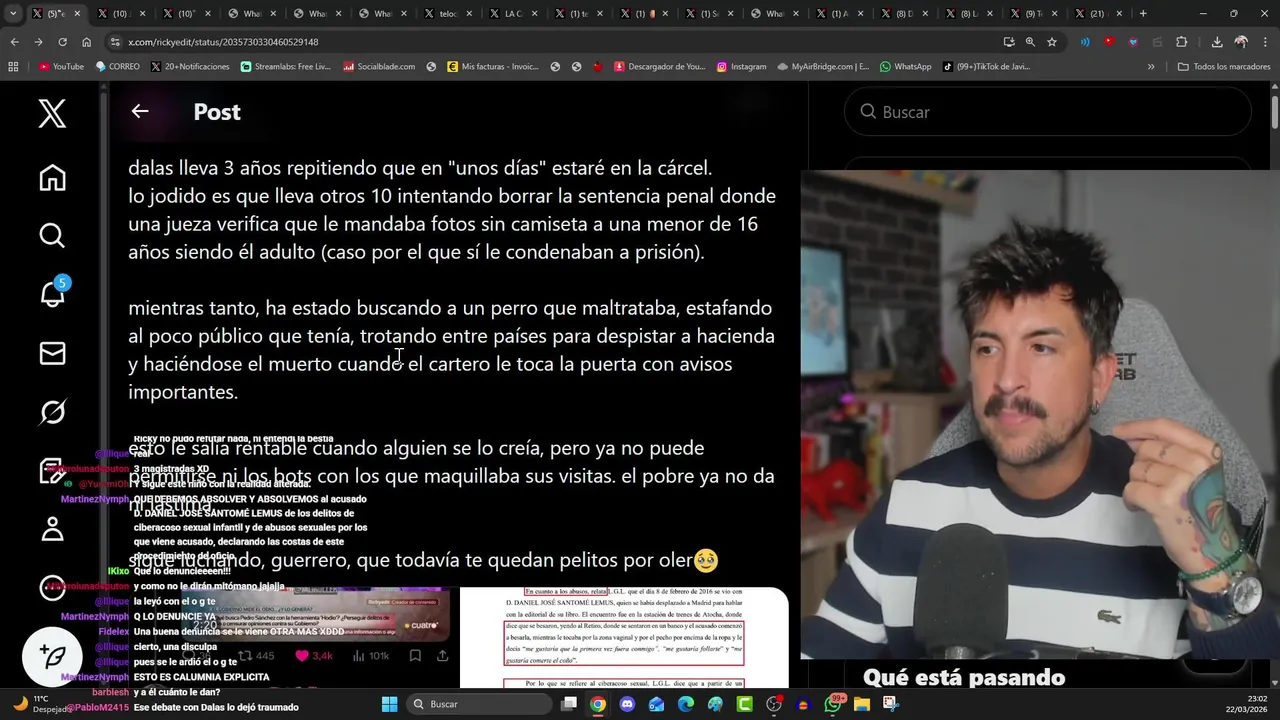Close the active '(5)' tab

click(77, 14)
